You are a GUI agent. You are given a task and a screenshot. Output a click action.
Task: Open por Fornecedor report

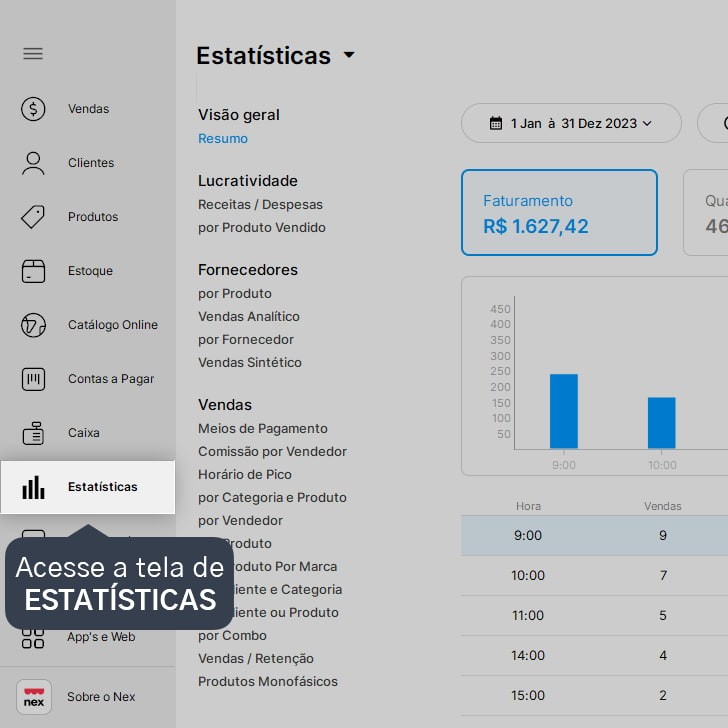tap(246, 340)
